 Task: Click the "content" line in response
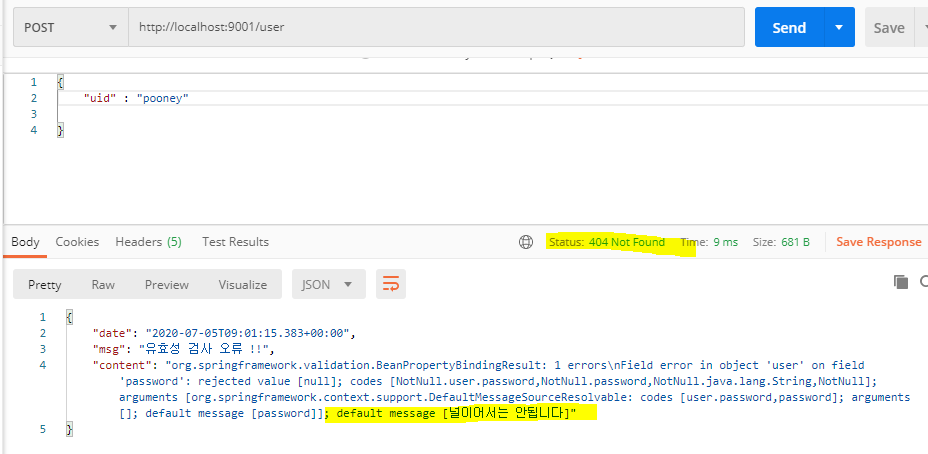point(501,389)
